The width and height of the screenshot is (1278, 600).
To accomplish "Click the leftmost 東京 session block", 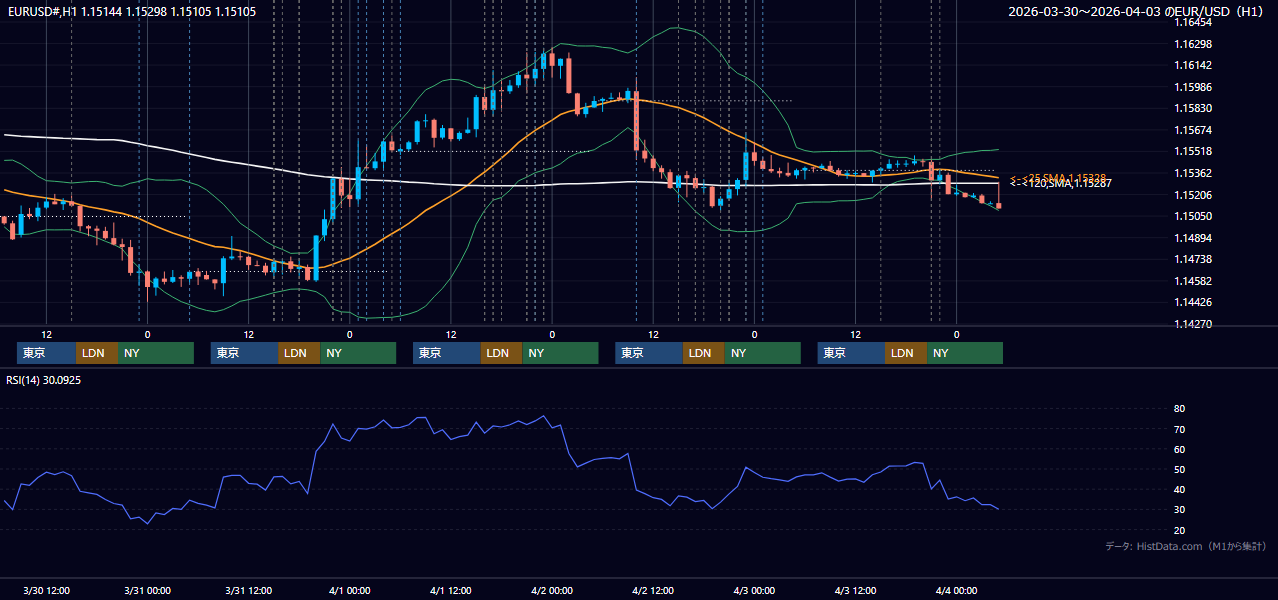I will (x=46, y=353).
